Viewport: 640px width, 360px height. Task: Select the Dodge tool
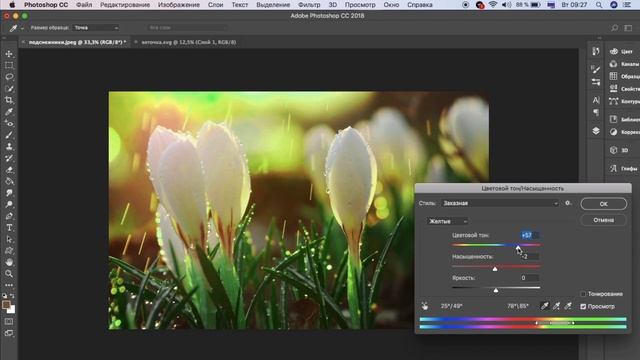(9, 204)
